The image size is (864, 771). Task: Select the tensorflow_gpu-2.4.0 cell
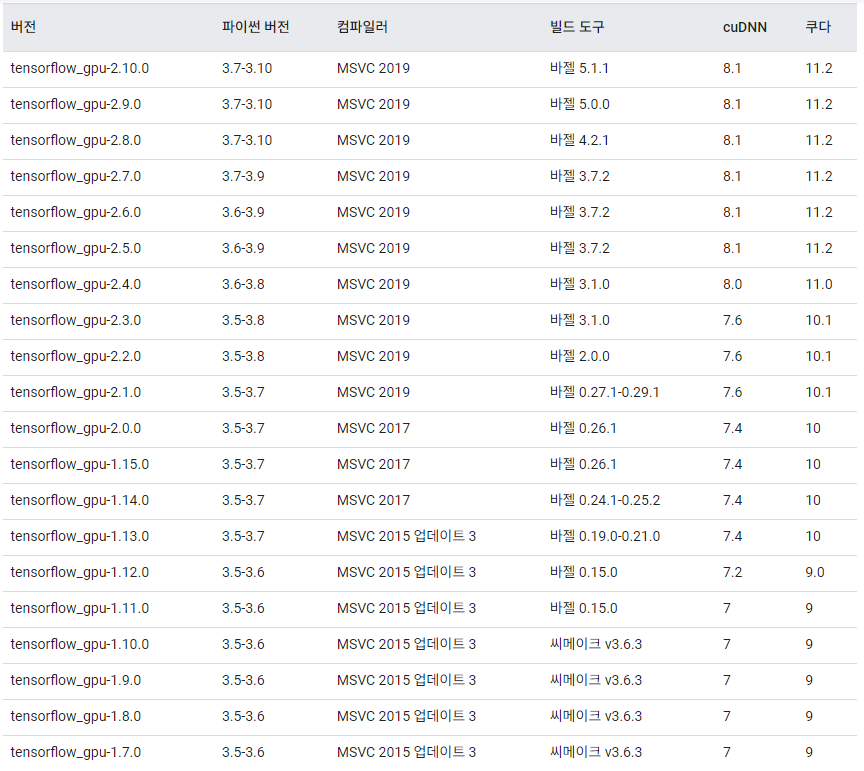pos(76,284)
